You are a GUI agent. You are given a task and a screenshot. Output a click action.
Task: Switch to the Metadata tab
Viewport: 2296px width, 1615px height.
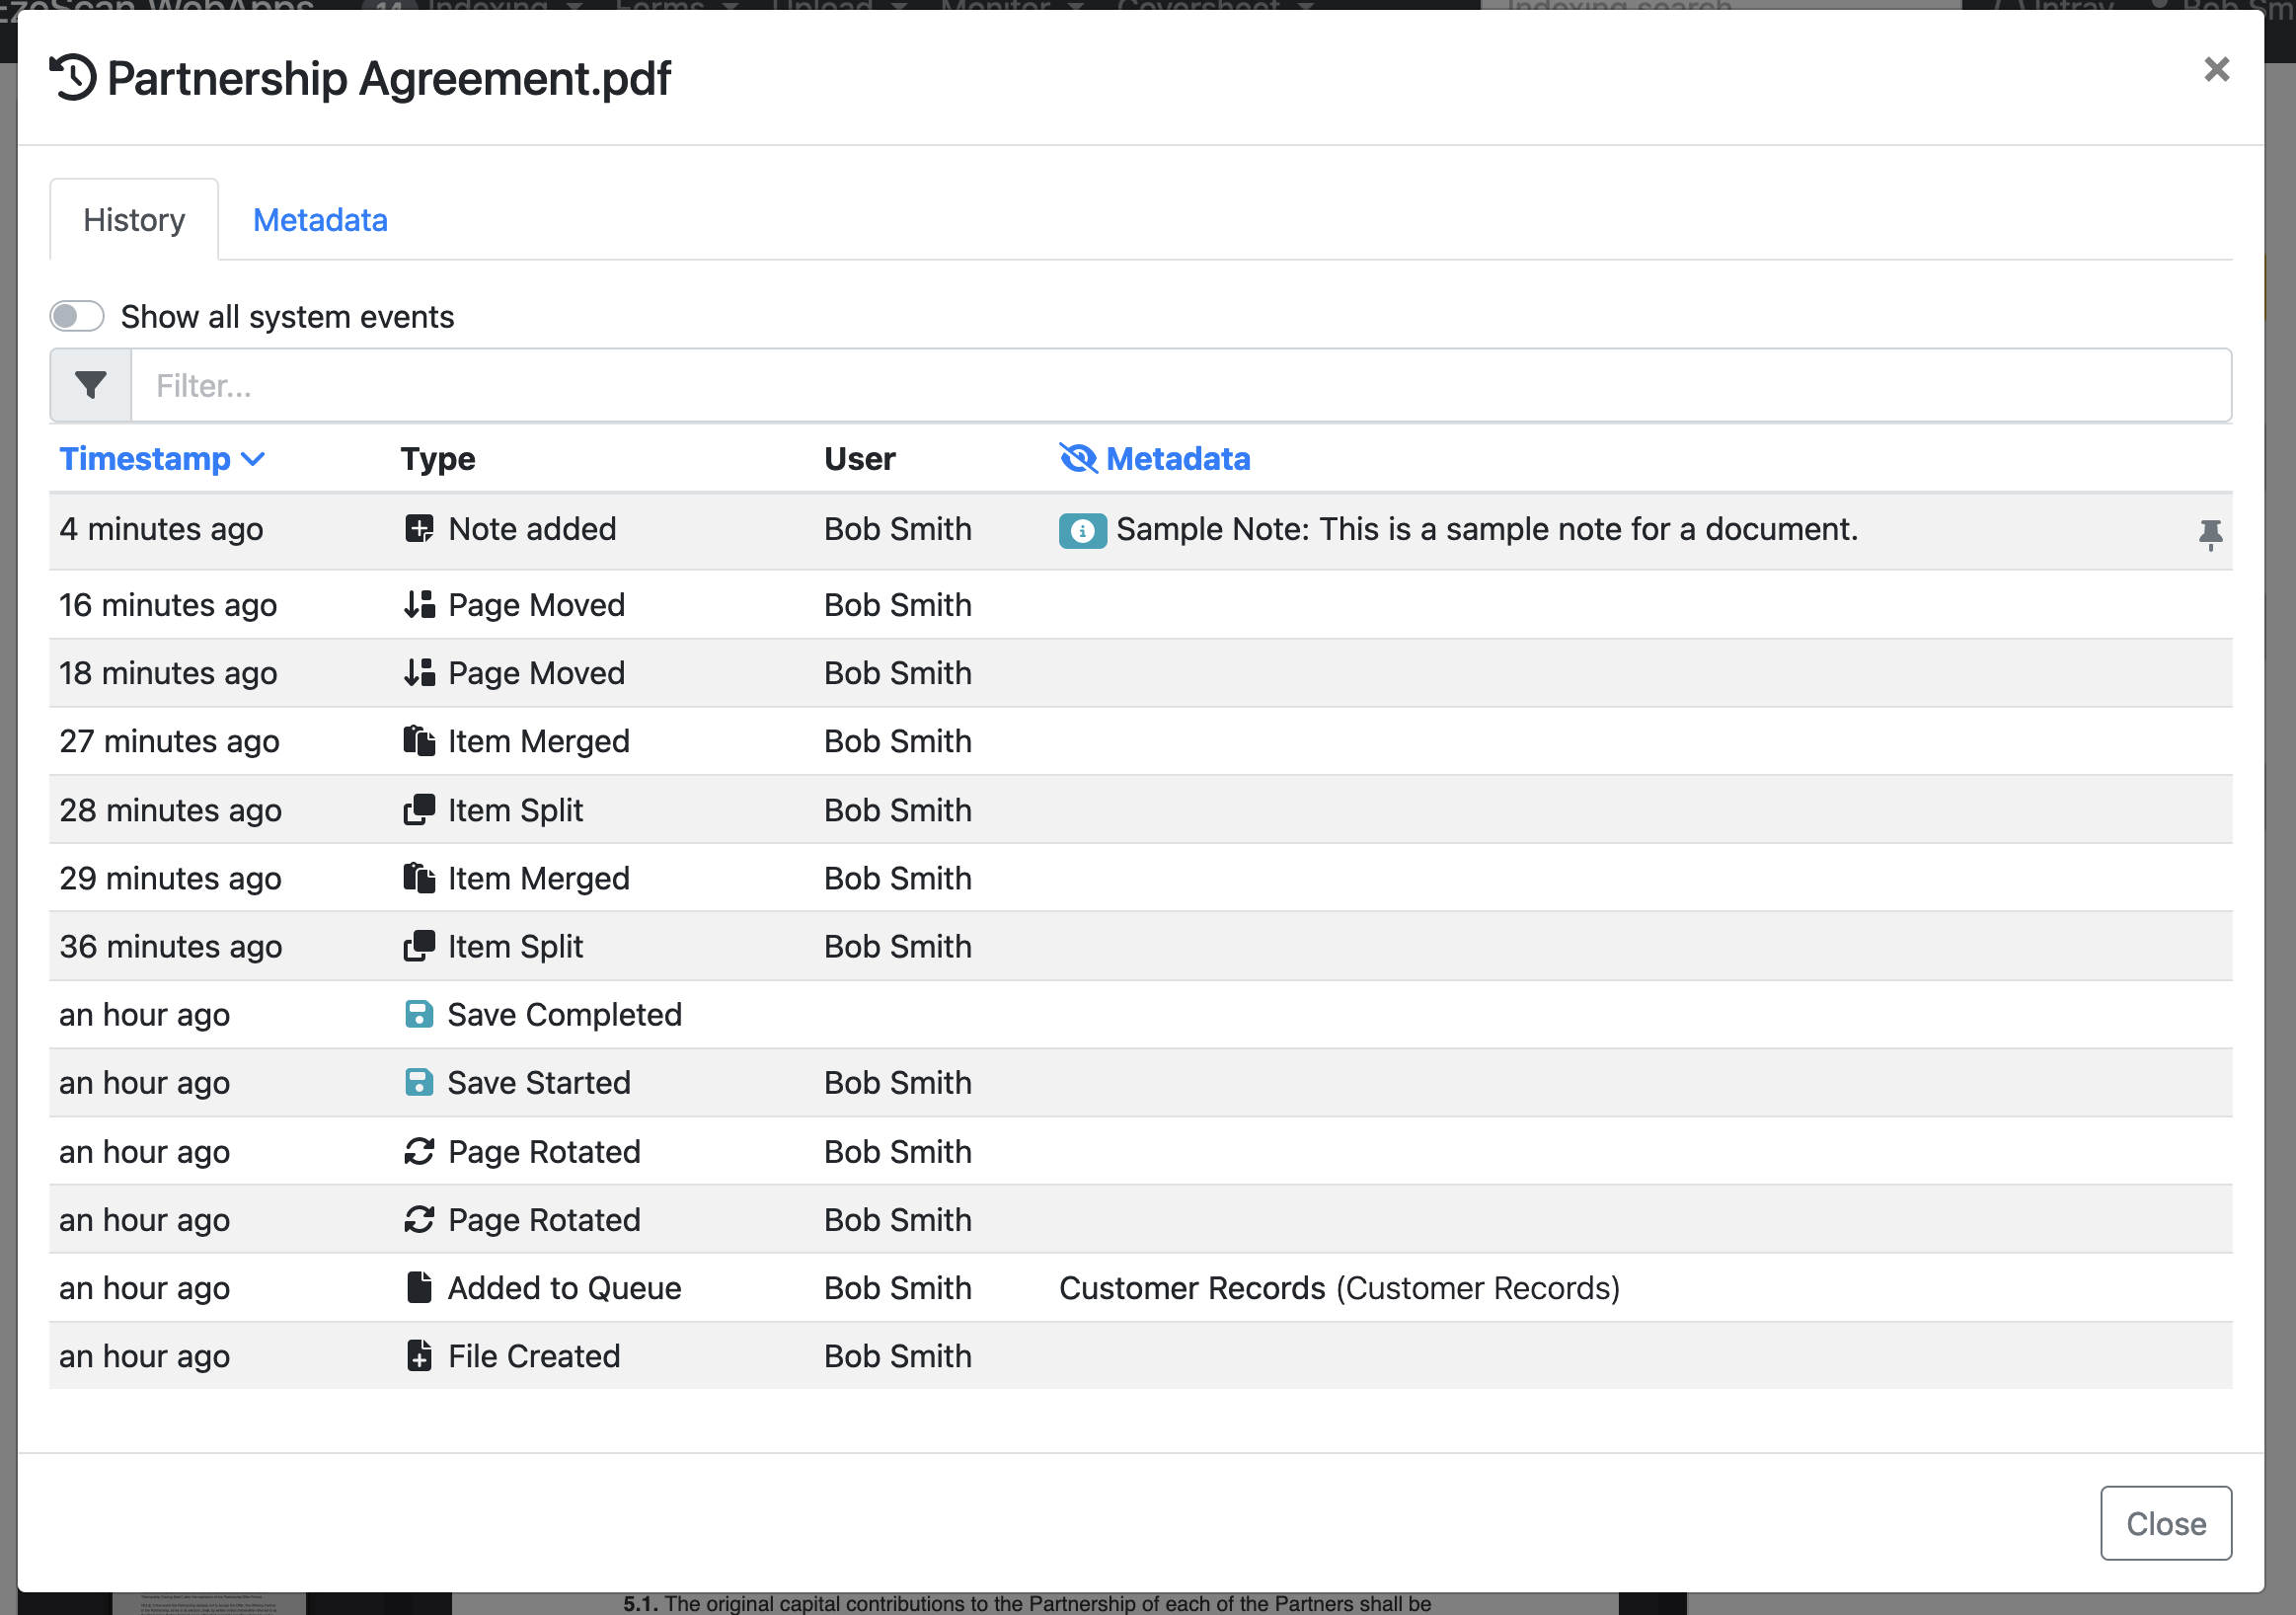[320, 220]
